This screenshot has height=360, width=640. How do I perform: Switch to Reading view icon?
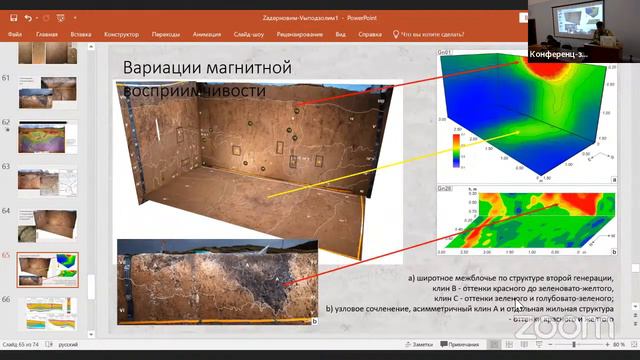tap(524, 345)
